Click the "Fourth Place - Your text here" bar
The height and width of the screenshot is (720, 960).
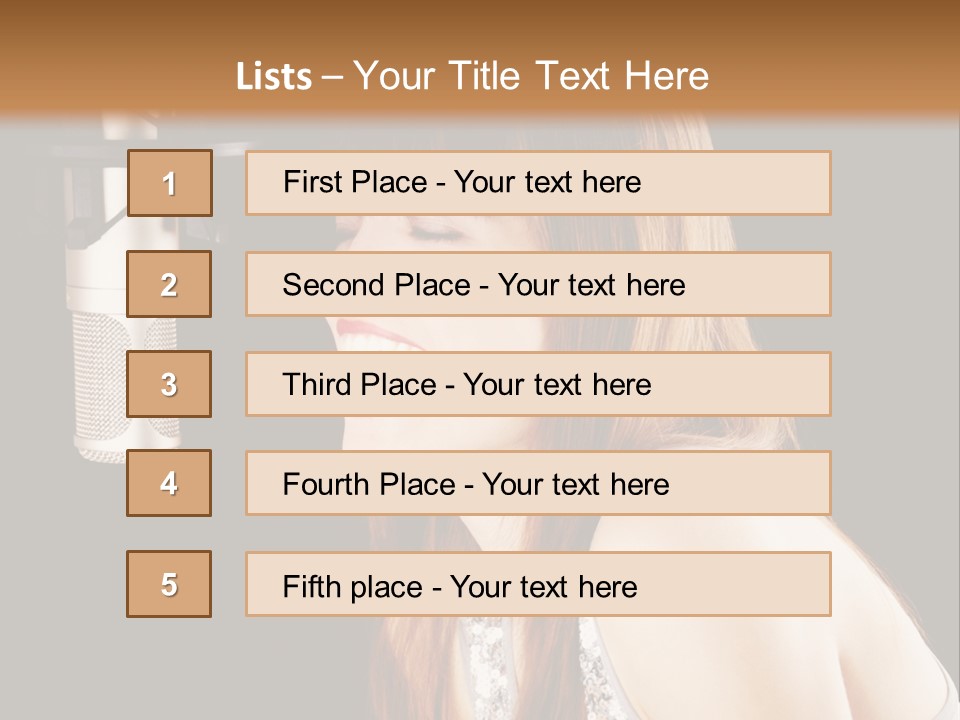coord(538,484)
